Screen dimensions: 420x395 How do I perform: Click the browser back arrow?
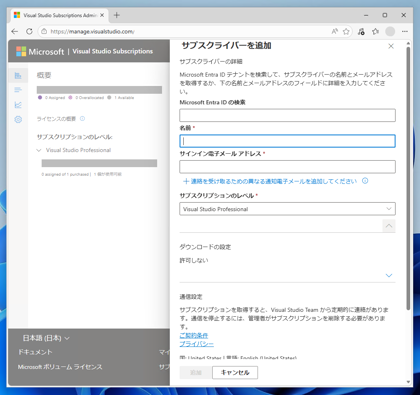coord(15,32)
